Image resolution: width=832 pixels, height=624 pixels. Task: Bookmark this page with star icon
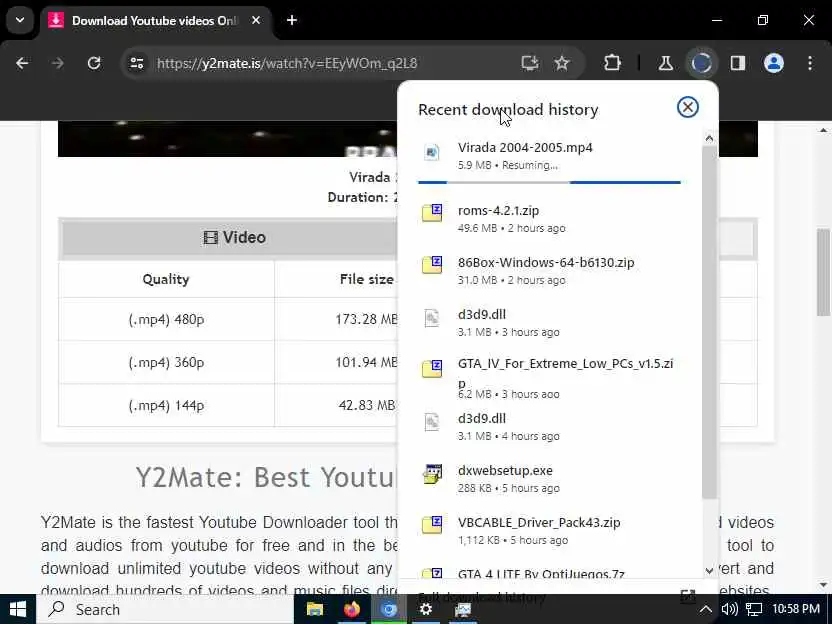point(561,64)
